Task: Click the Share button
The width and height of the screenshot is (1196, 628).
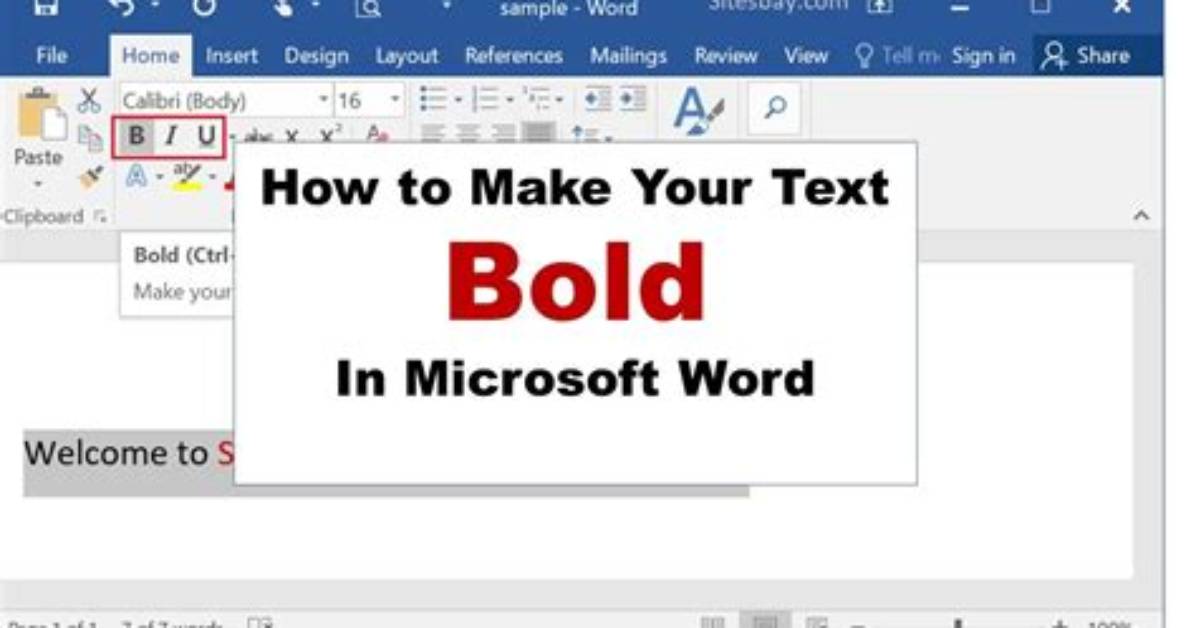Action: [x=1086, y=56]
